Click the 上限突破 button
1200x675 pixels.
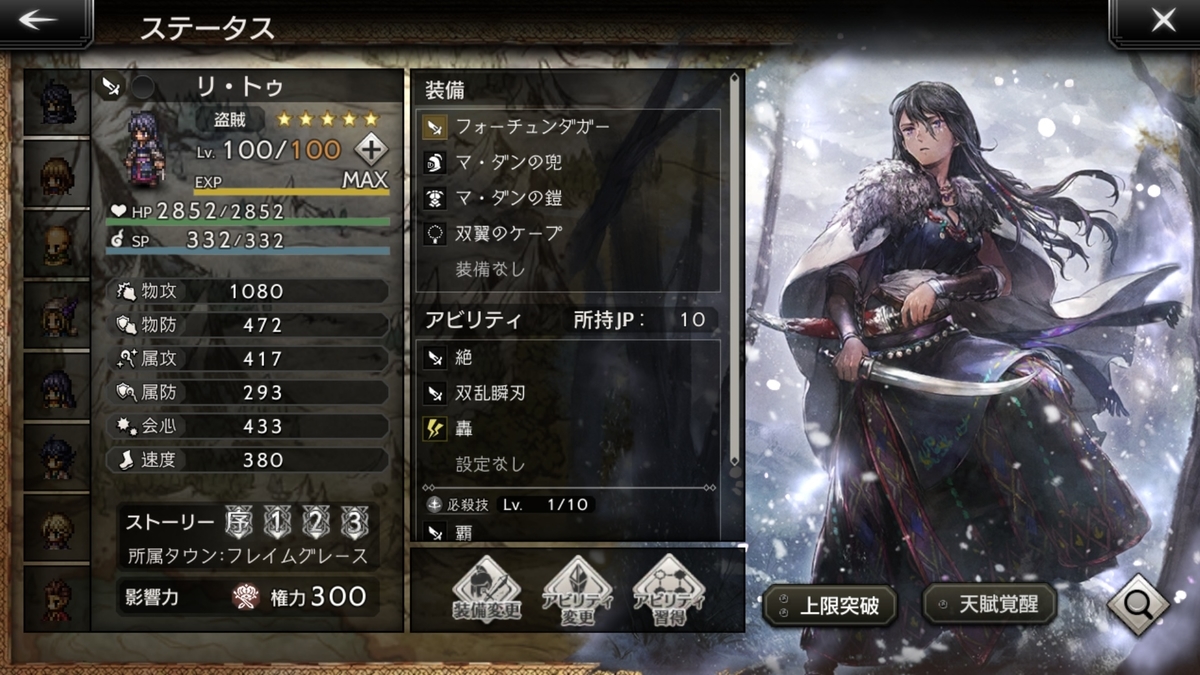tap(829, 603)
